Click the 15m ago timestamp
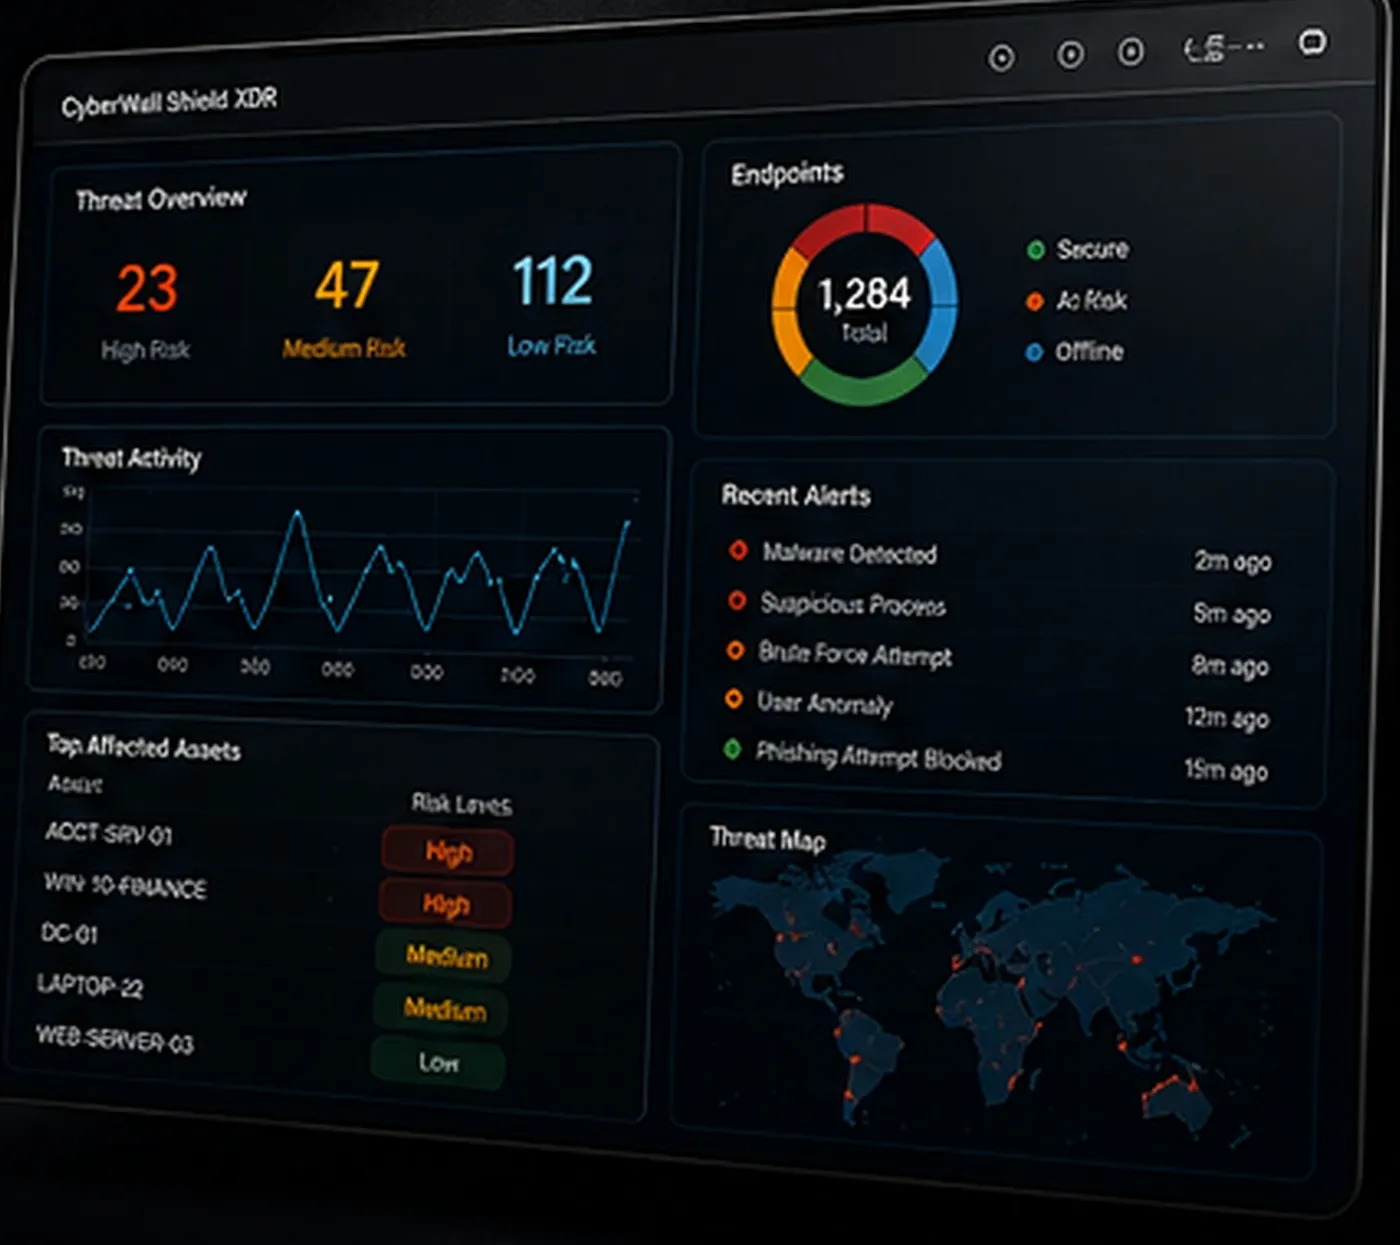This screenshot has width=1400, height=1245. (1226, 770)
